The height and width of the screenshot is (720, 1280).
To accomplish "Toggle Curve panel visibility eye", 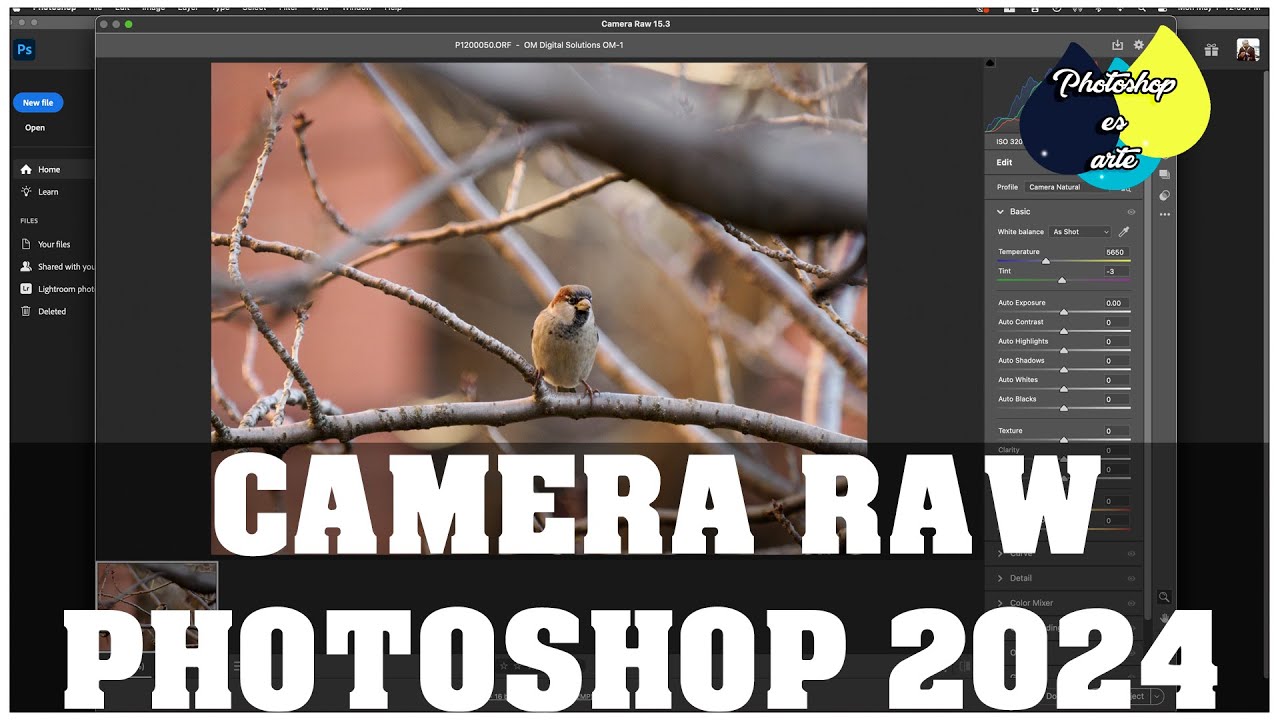I will coord(1132,553).
